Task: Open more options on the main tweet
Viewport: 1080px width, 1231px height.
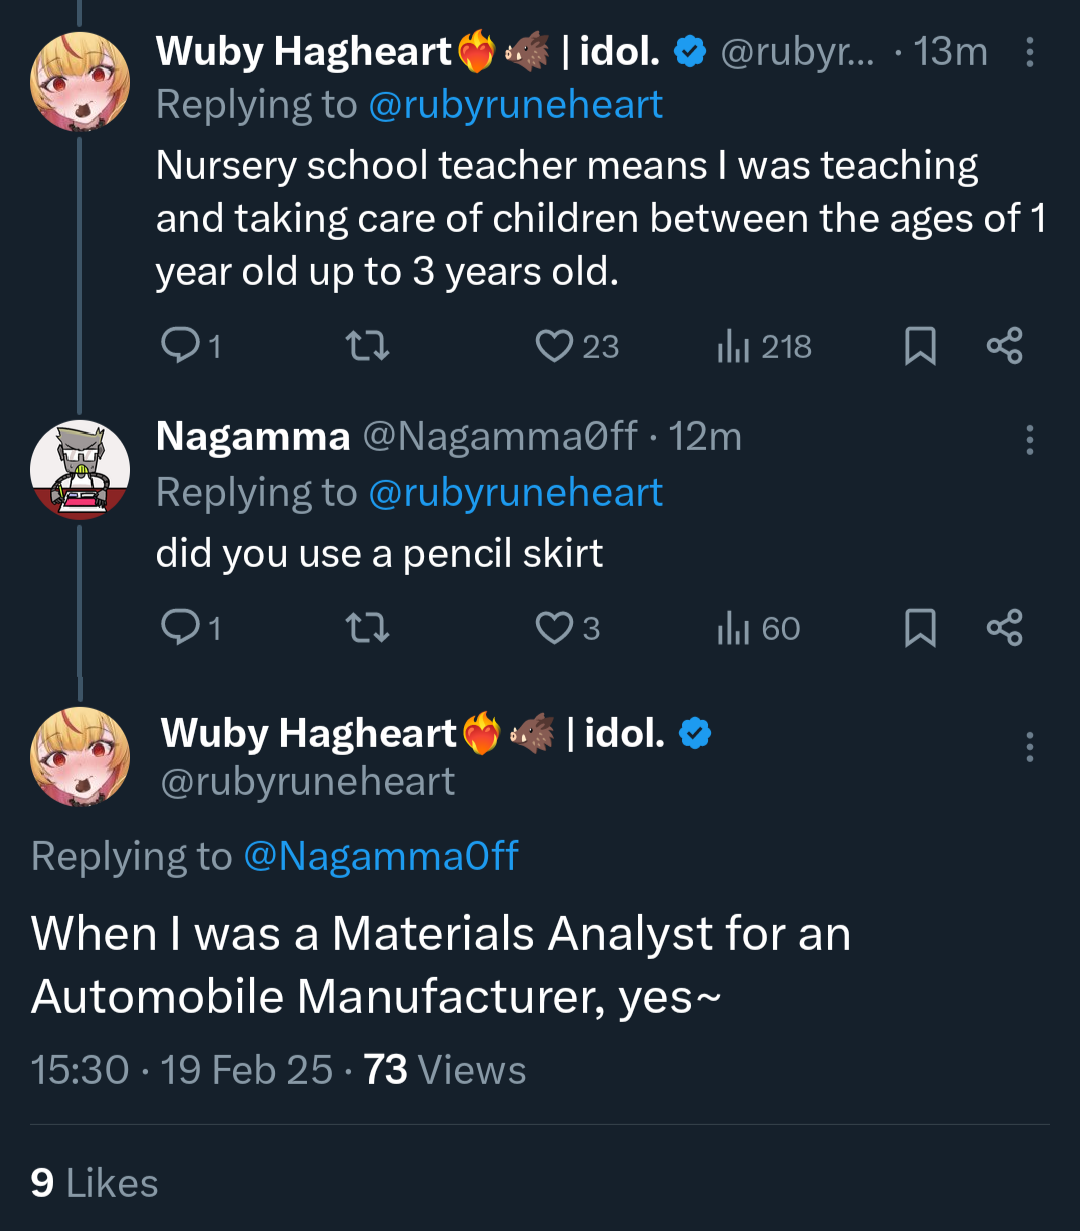Action: click(x=1029, y=747)
